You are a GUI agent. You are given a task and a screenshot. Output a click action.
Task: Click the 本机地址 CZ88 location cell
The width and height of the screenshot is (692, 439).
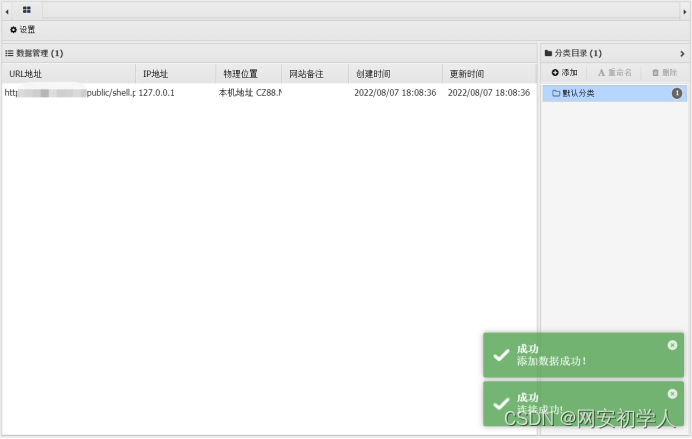pos(250,93)
